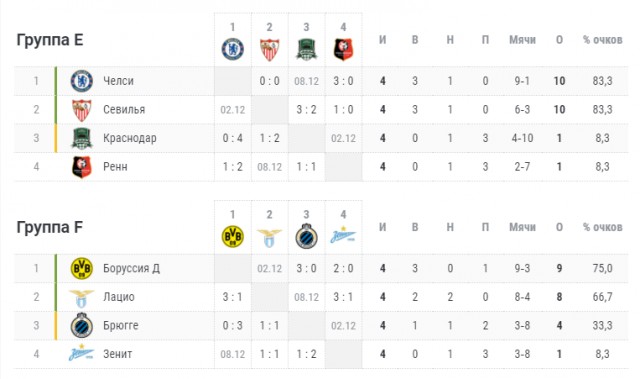The image size is (640, 379).
Task: Click Zenit logo beside Зенит row
Action: pos(81,353)
